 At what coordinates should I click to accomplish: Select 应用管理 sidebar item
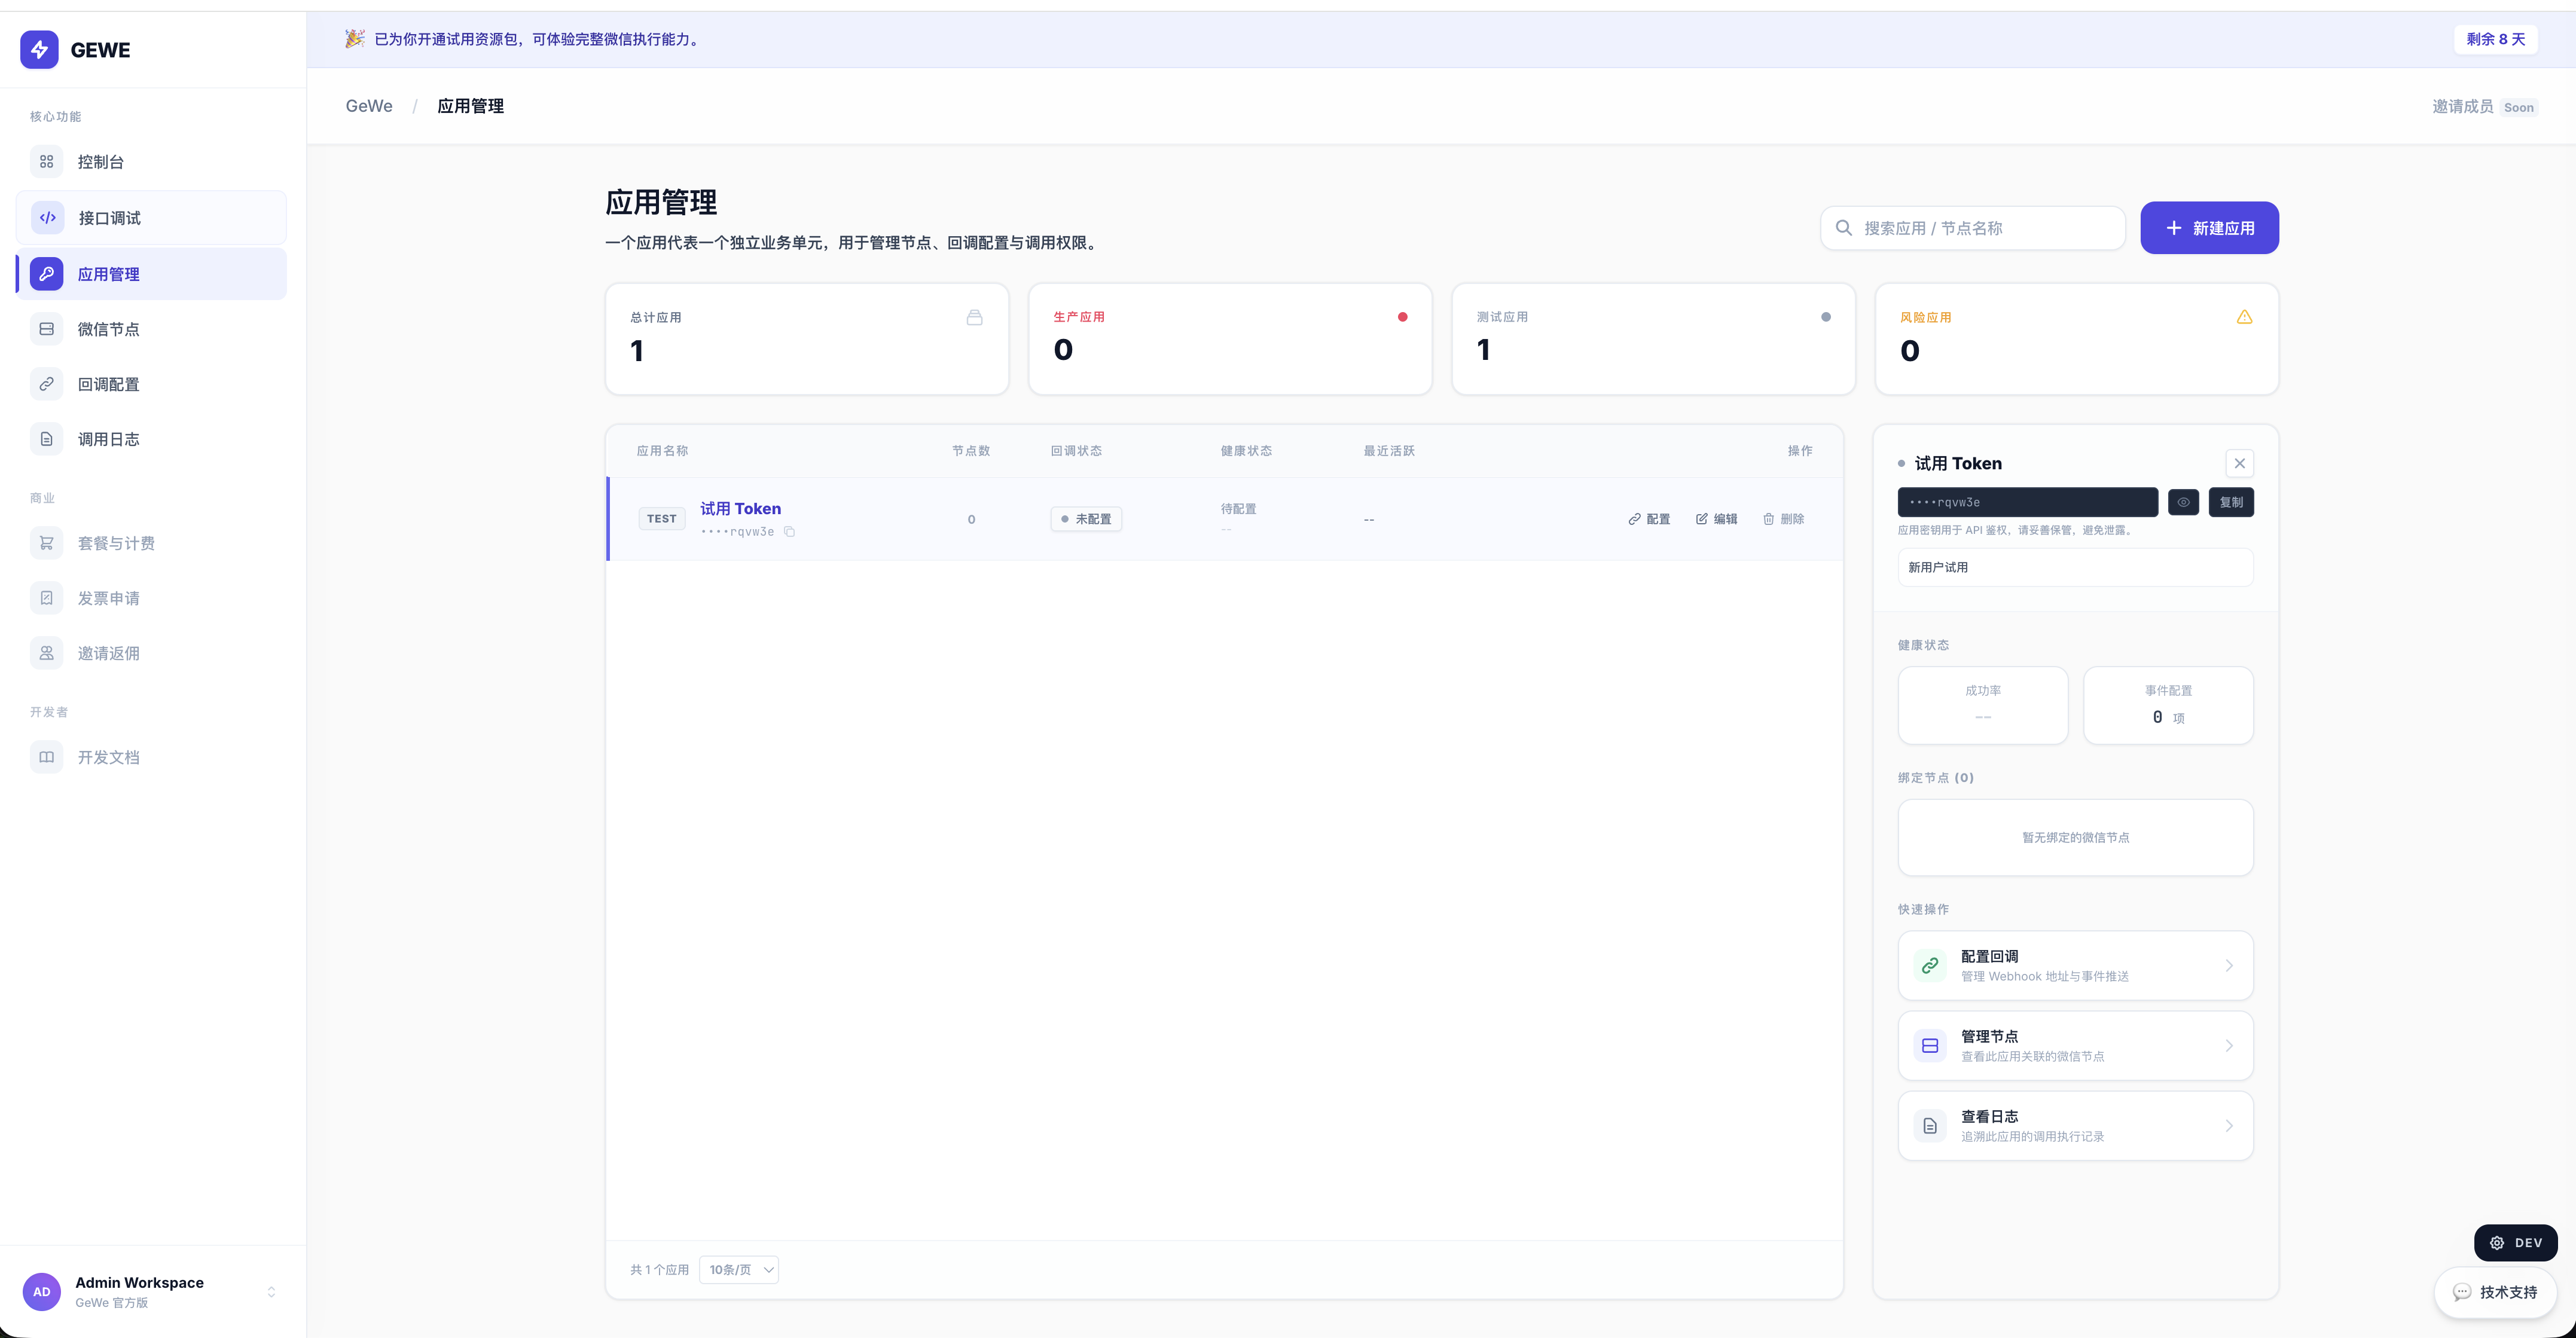tap(151, 274)
